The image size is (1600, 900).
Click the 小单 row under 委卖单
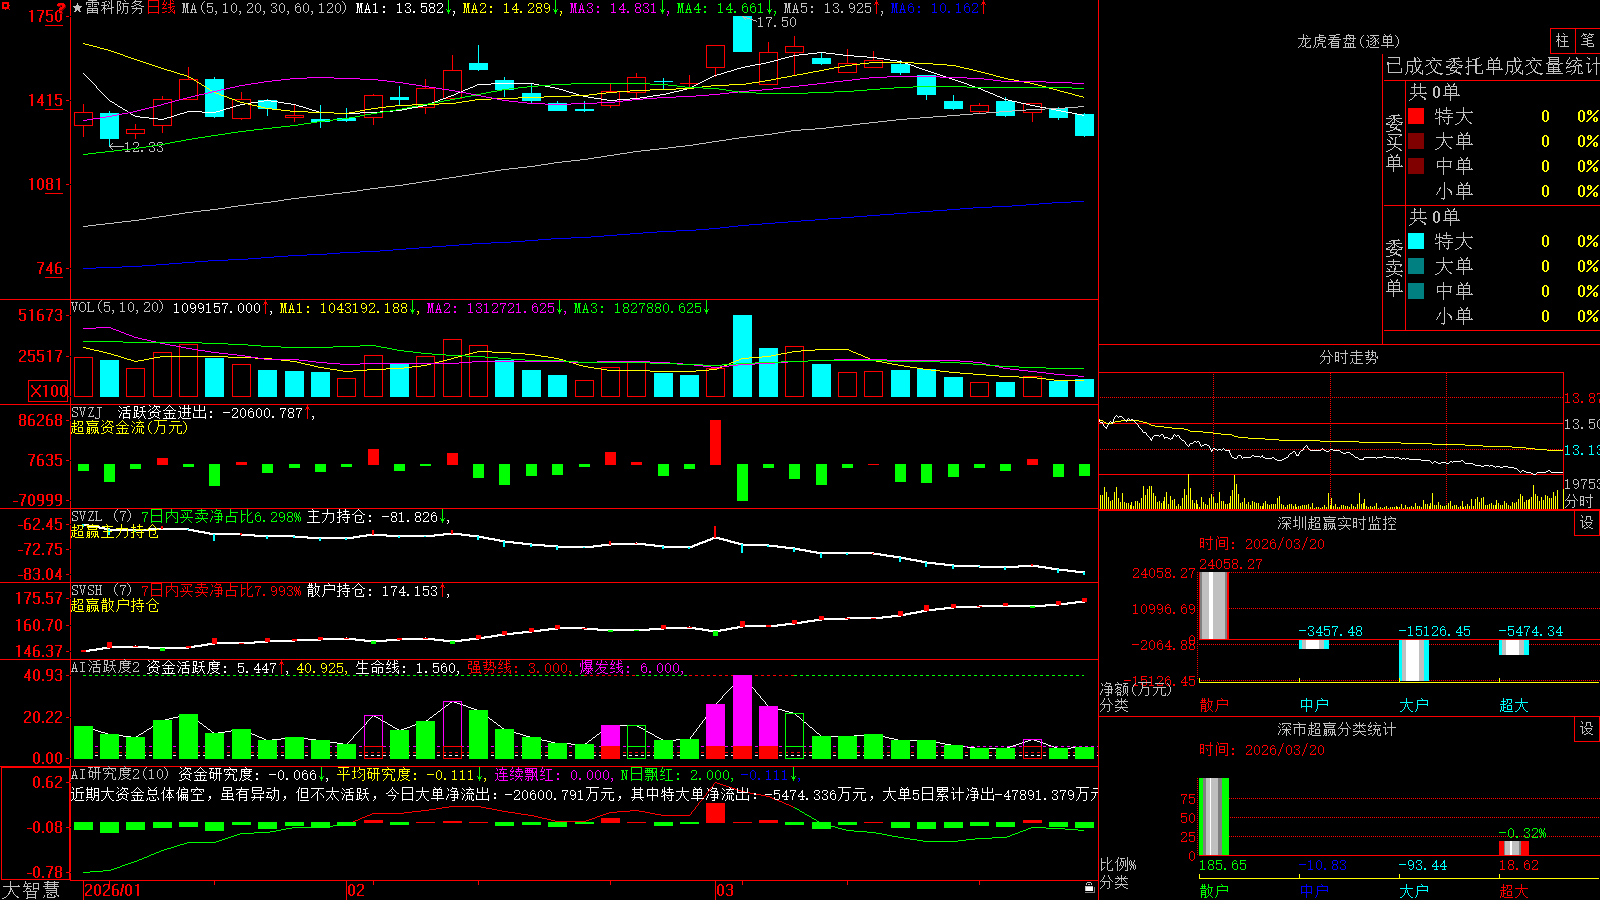1503,316
